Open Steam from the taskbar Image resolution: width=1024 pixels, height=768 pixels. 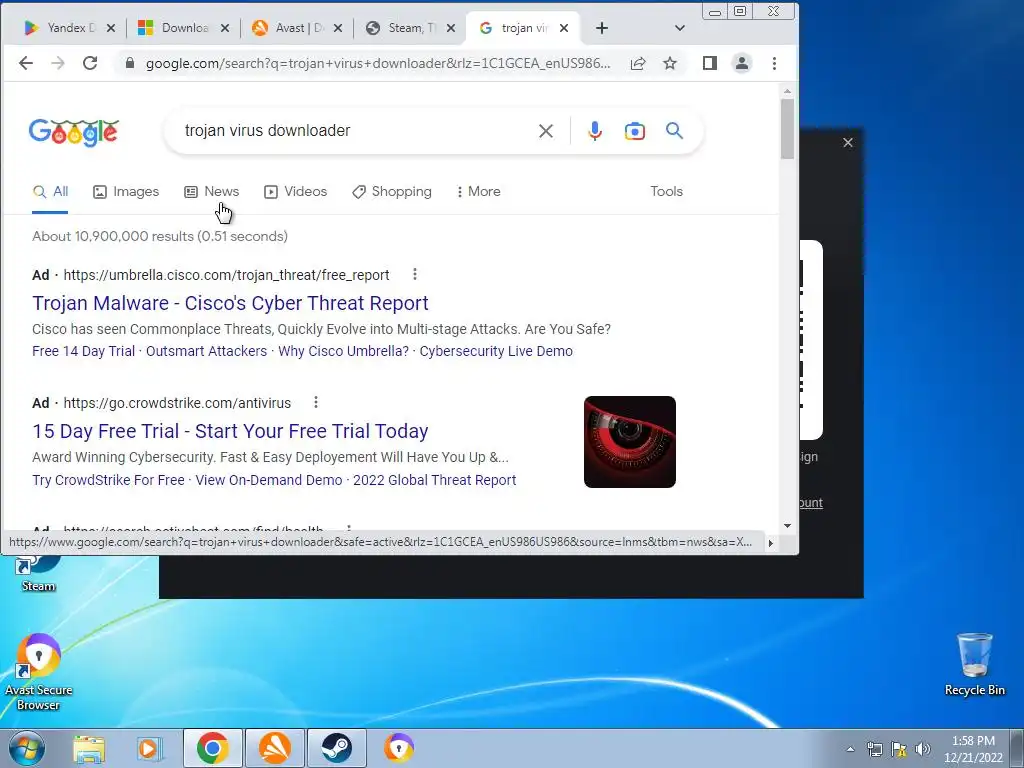pos(336,748)
